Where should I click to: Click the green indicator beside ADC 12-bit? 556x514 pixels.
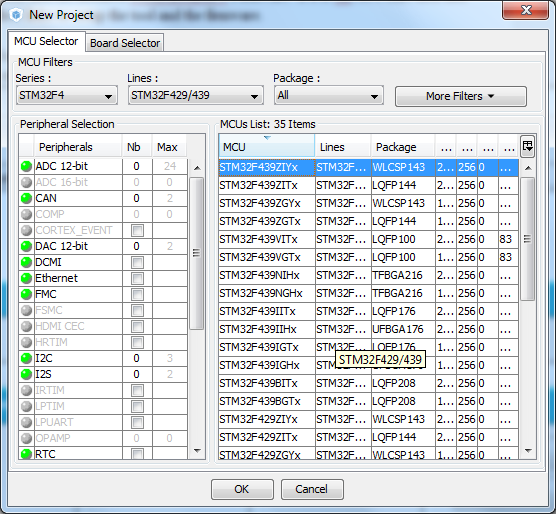click(26, 166)
